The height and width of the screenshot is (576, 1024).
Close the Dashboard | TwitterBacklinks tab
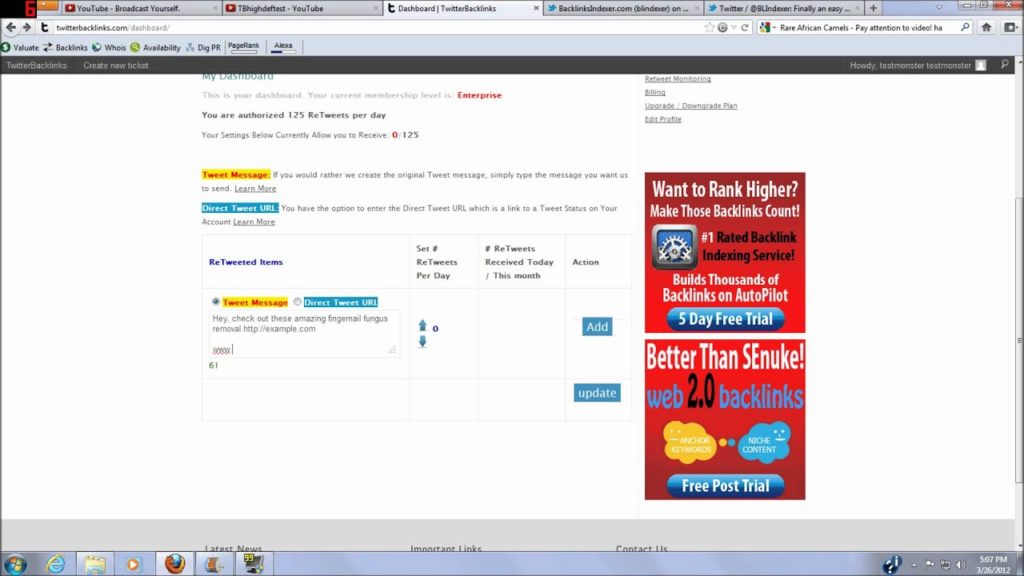[536, 8]
